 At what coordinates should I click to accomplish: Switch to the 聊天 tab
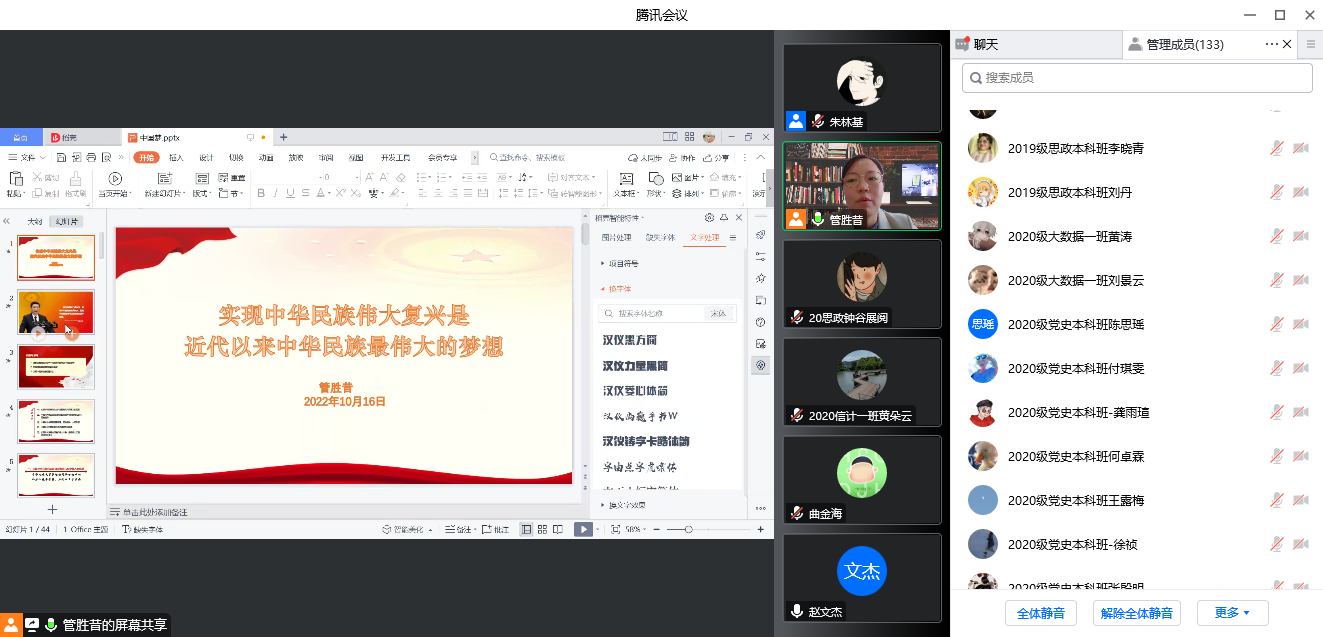pyautogui.click(x=985, y=44)
